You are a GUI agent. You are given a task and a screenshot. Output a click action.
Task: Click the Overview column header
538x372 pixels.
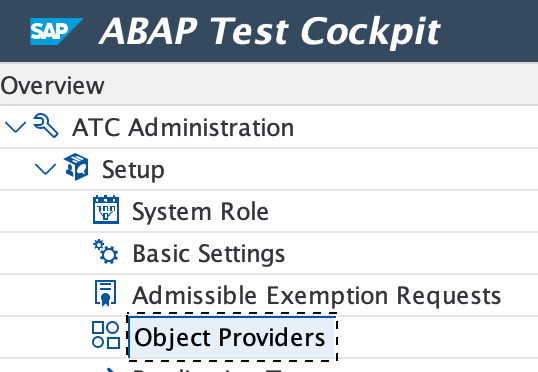pos(52,85)
